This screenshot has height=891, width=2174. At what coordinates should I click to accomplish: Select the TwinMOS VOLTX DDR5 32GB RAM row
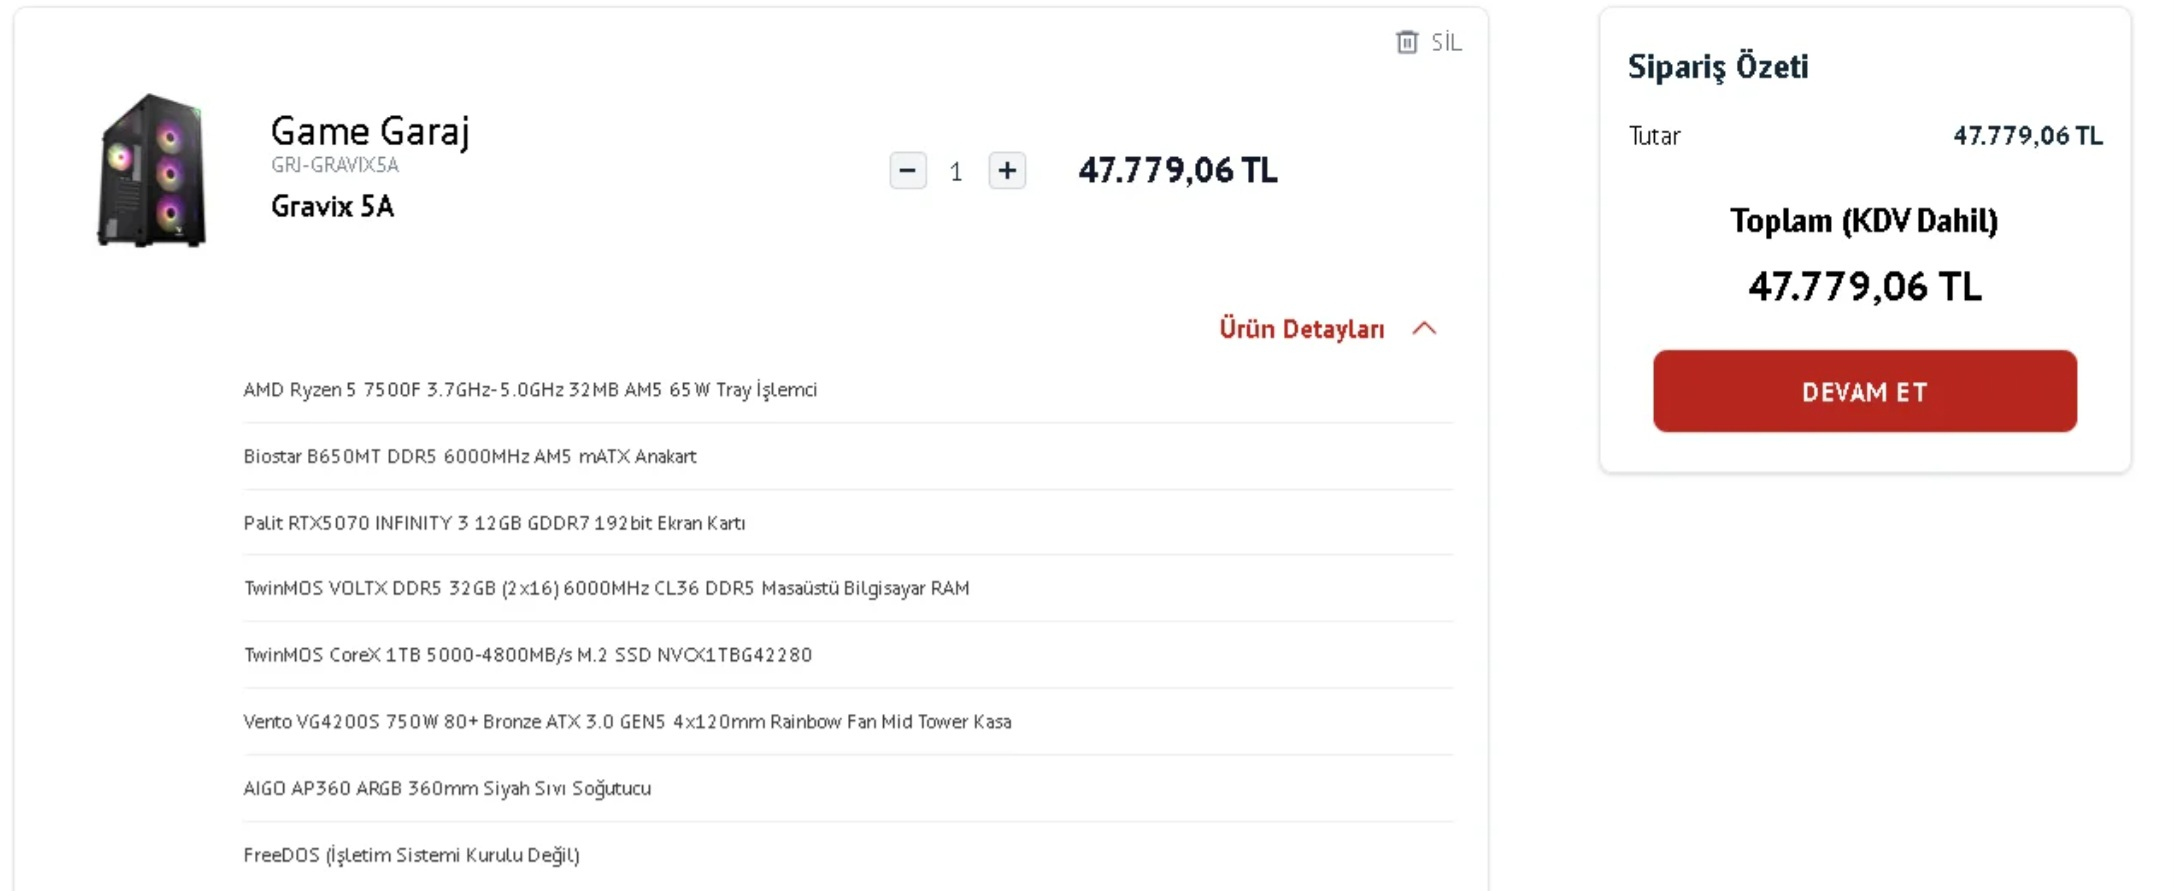pyautogui.click(x=848, y=588)
